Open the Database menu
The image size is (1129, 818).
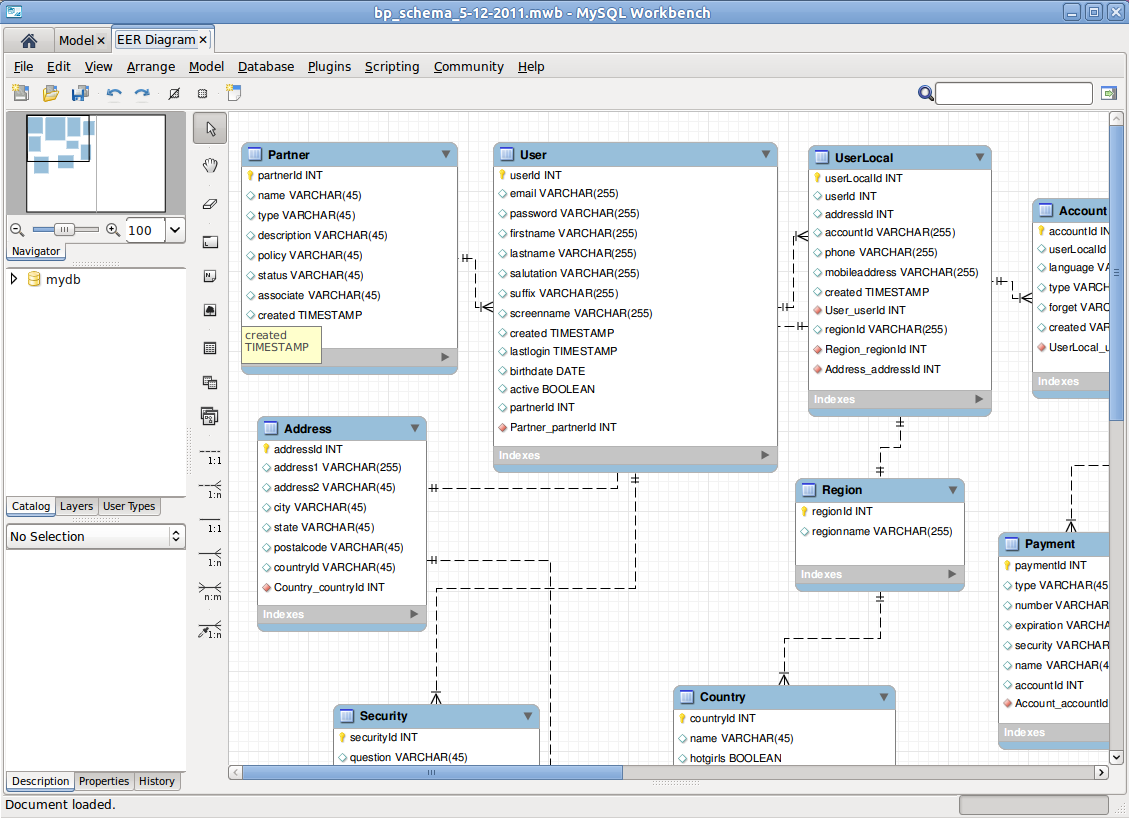266,66
